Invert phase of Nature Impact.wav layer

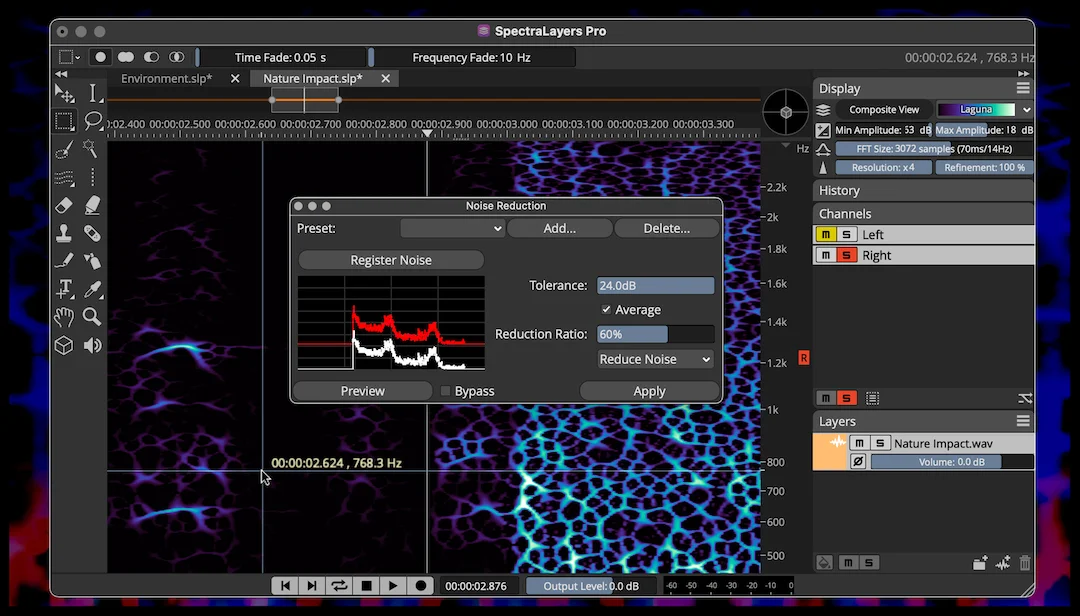click(x=858, y=462)
